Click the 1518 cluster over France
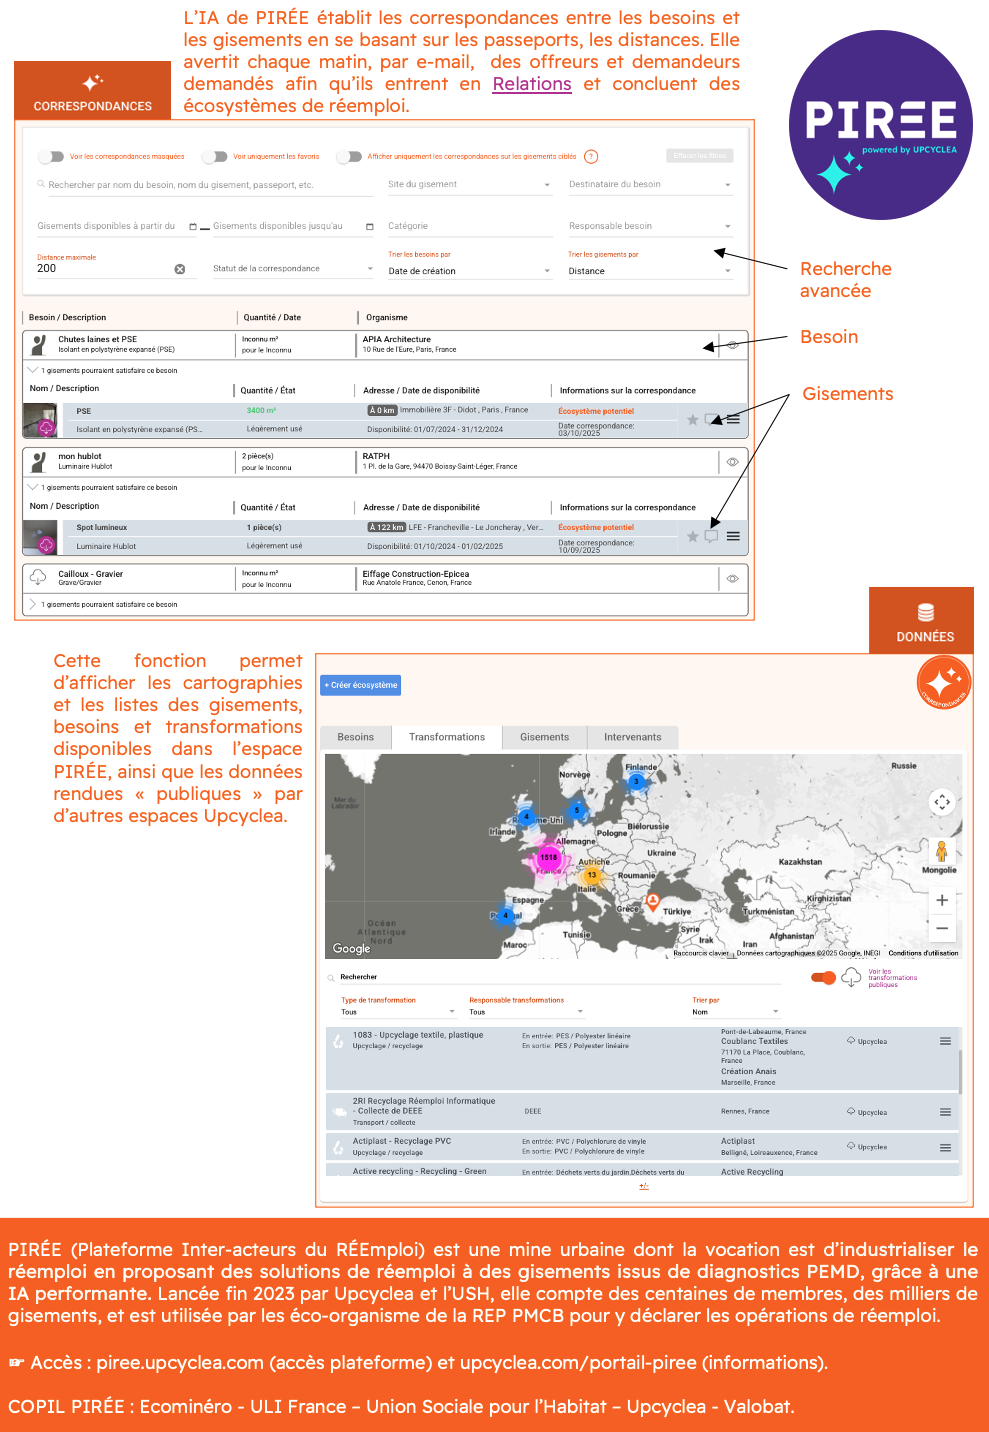 (x=549, y=857)
